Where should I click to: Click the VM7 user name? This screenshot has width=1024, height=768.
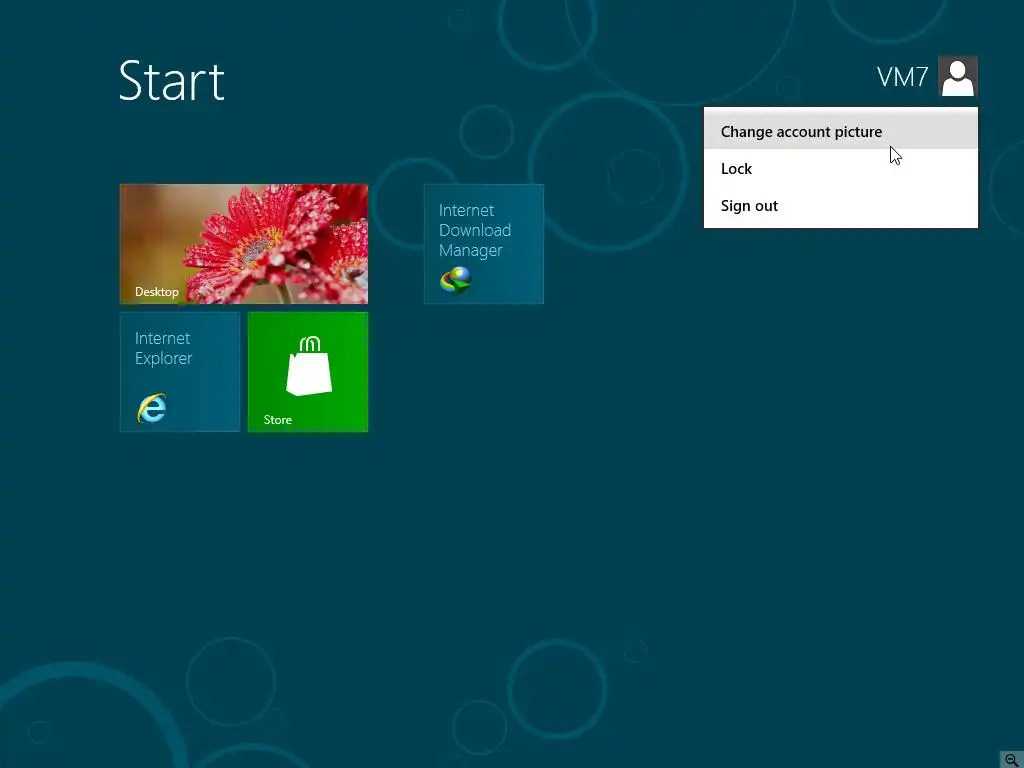(x=903, y=77)
